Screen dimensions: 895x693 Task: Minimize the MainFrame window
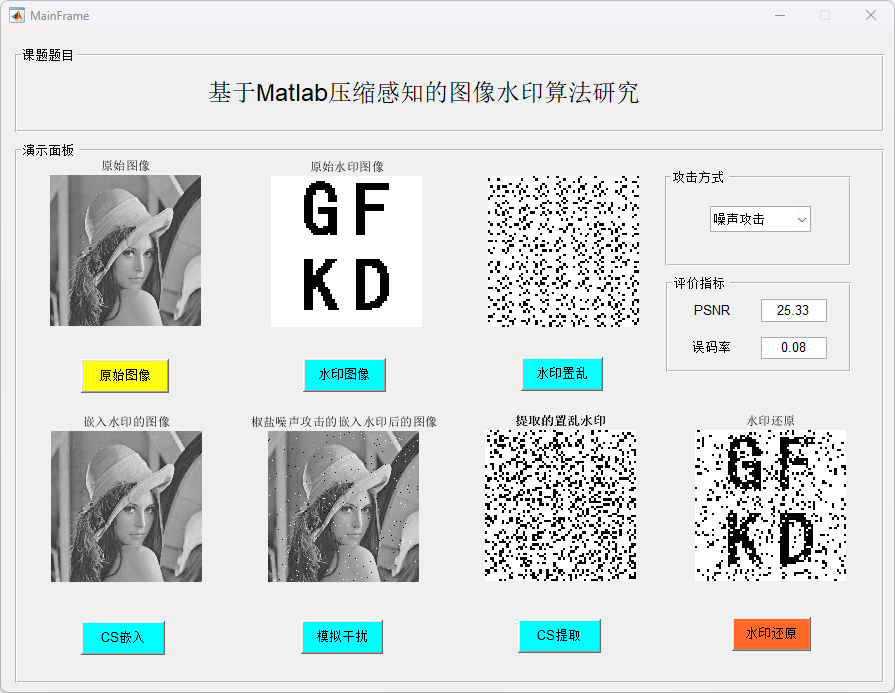pos(780,15)
